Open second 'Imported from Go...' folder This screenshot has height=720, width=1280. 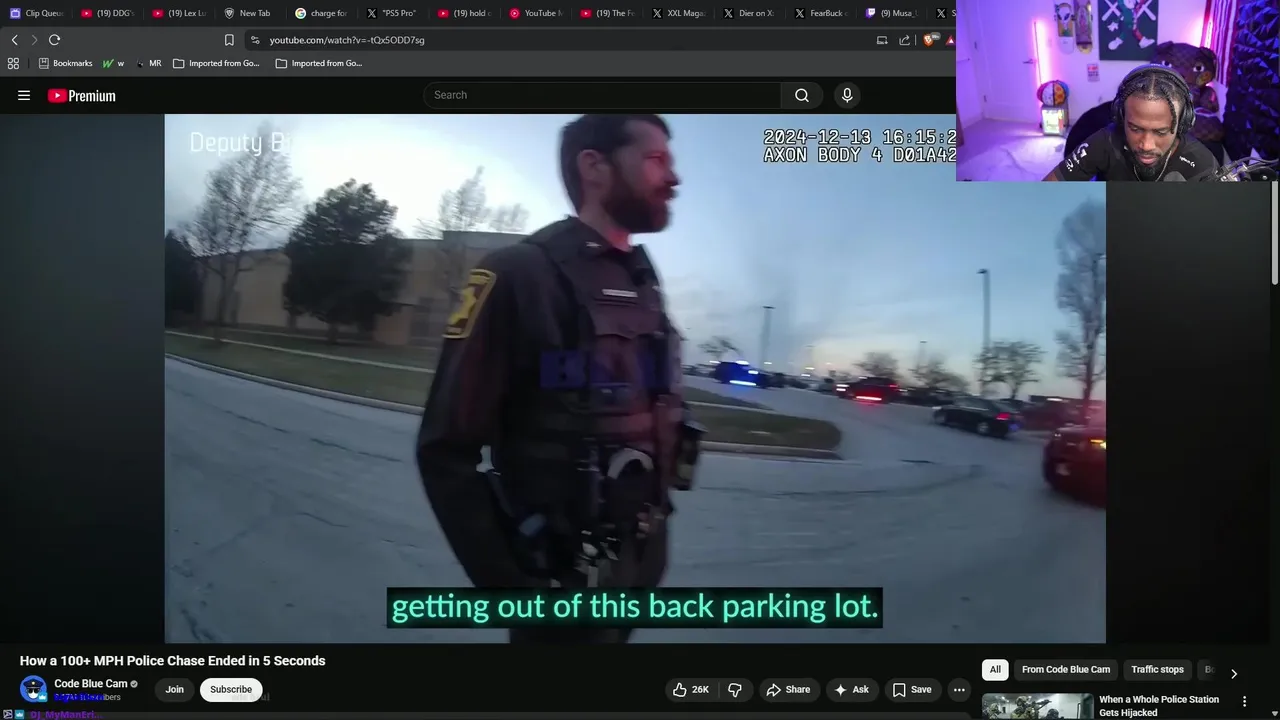coord(318,63)
